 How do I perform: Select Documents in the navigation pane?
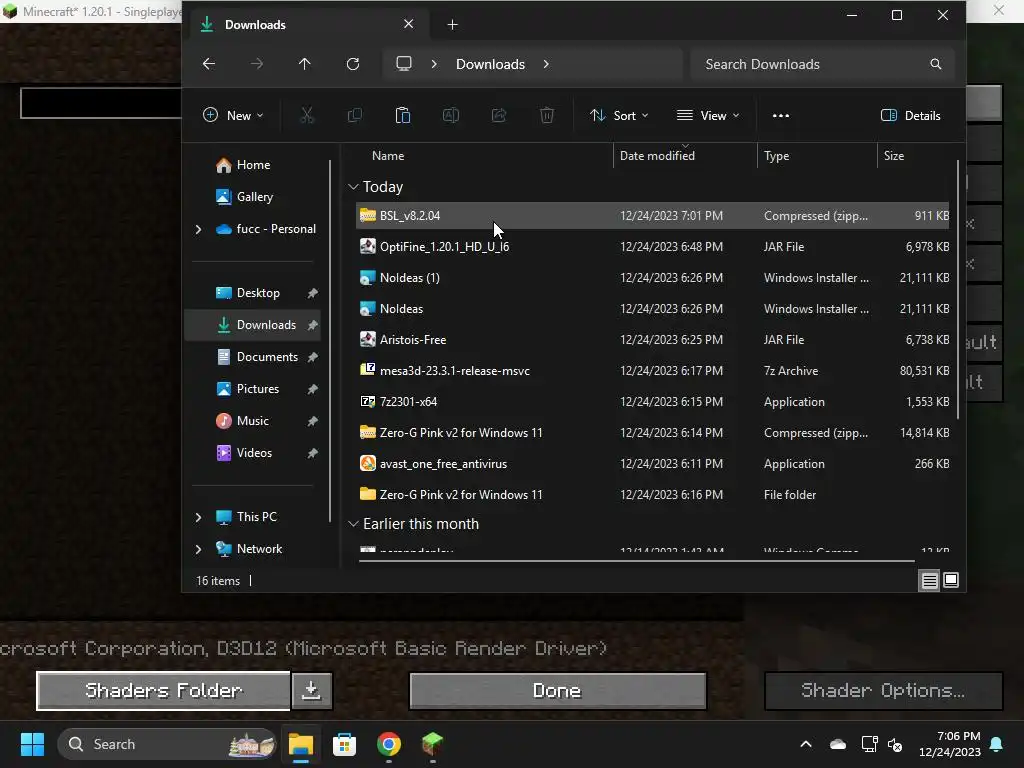click(x=257, y=357)
